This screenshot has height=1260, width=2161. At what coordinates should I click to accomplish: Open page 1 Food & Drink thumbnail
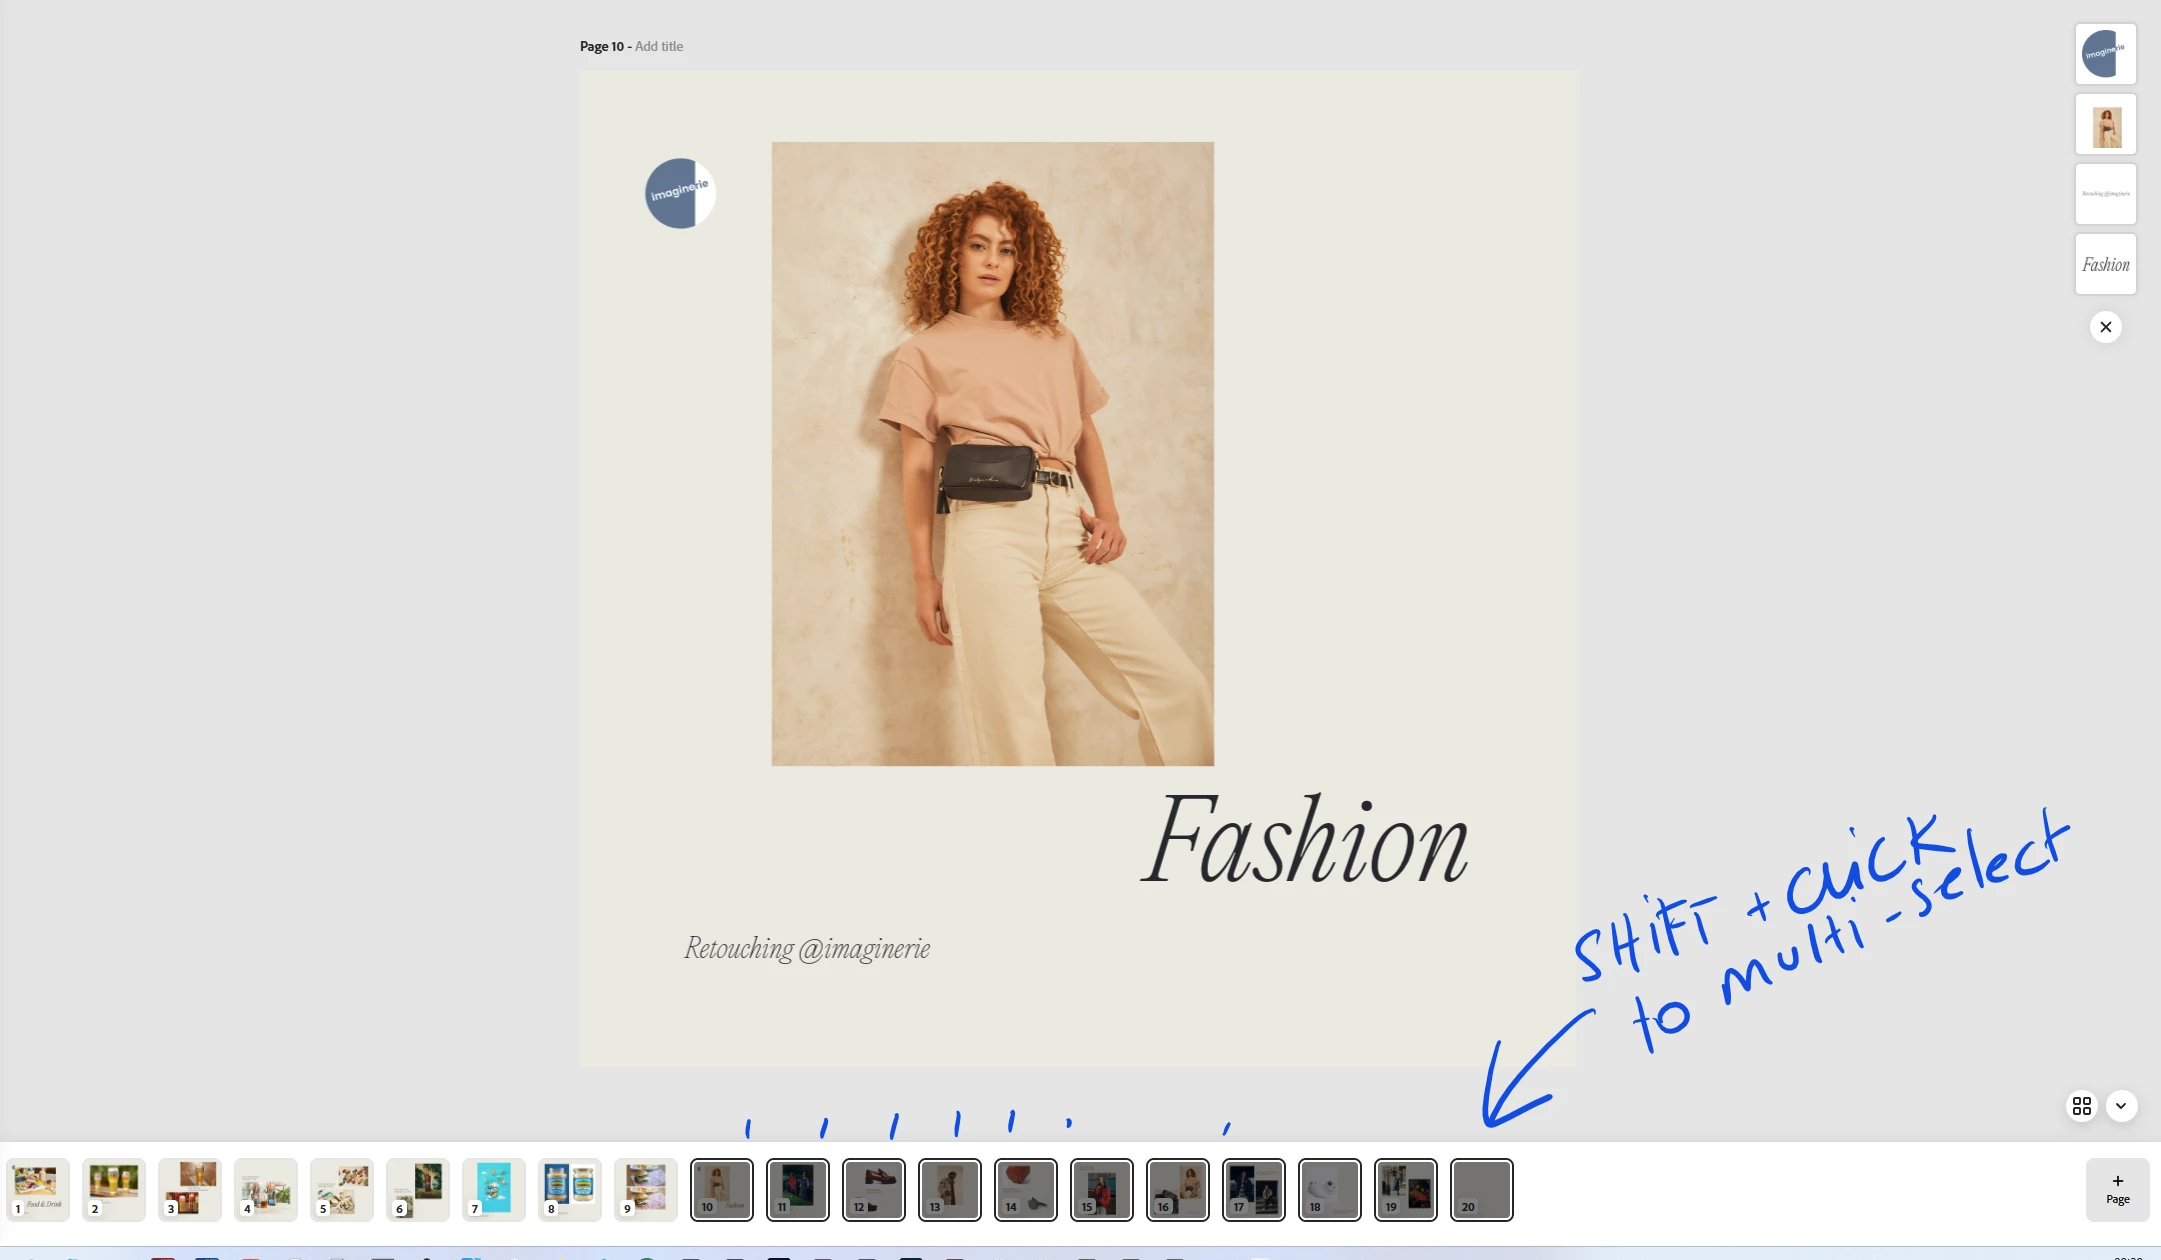[x=38, y=1188]
